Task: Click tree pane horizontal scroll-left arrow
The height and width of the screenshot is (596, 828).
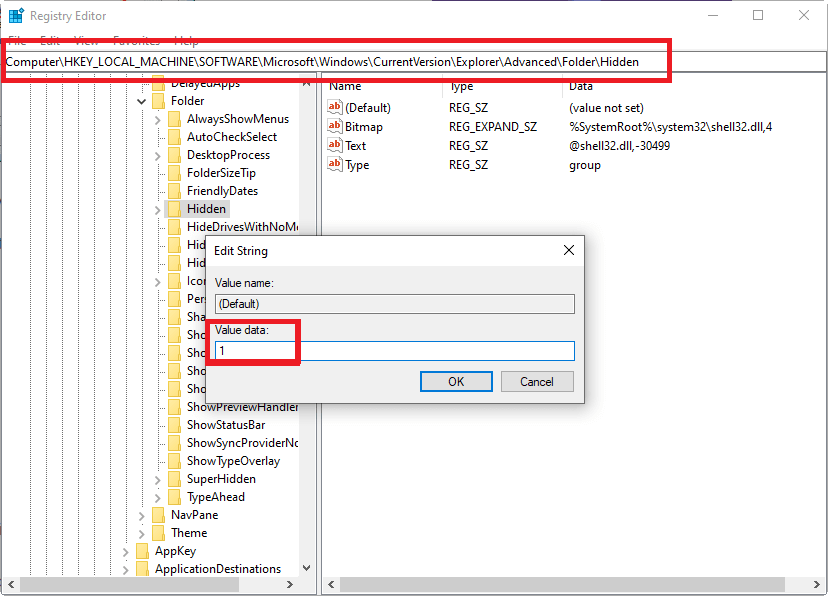Action: [11, 584]
